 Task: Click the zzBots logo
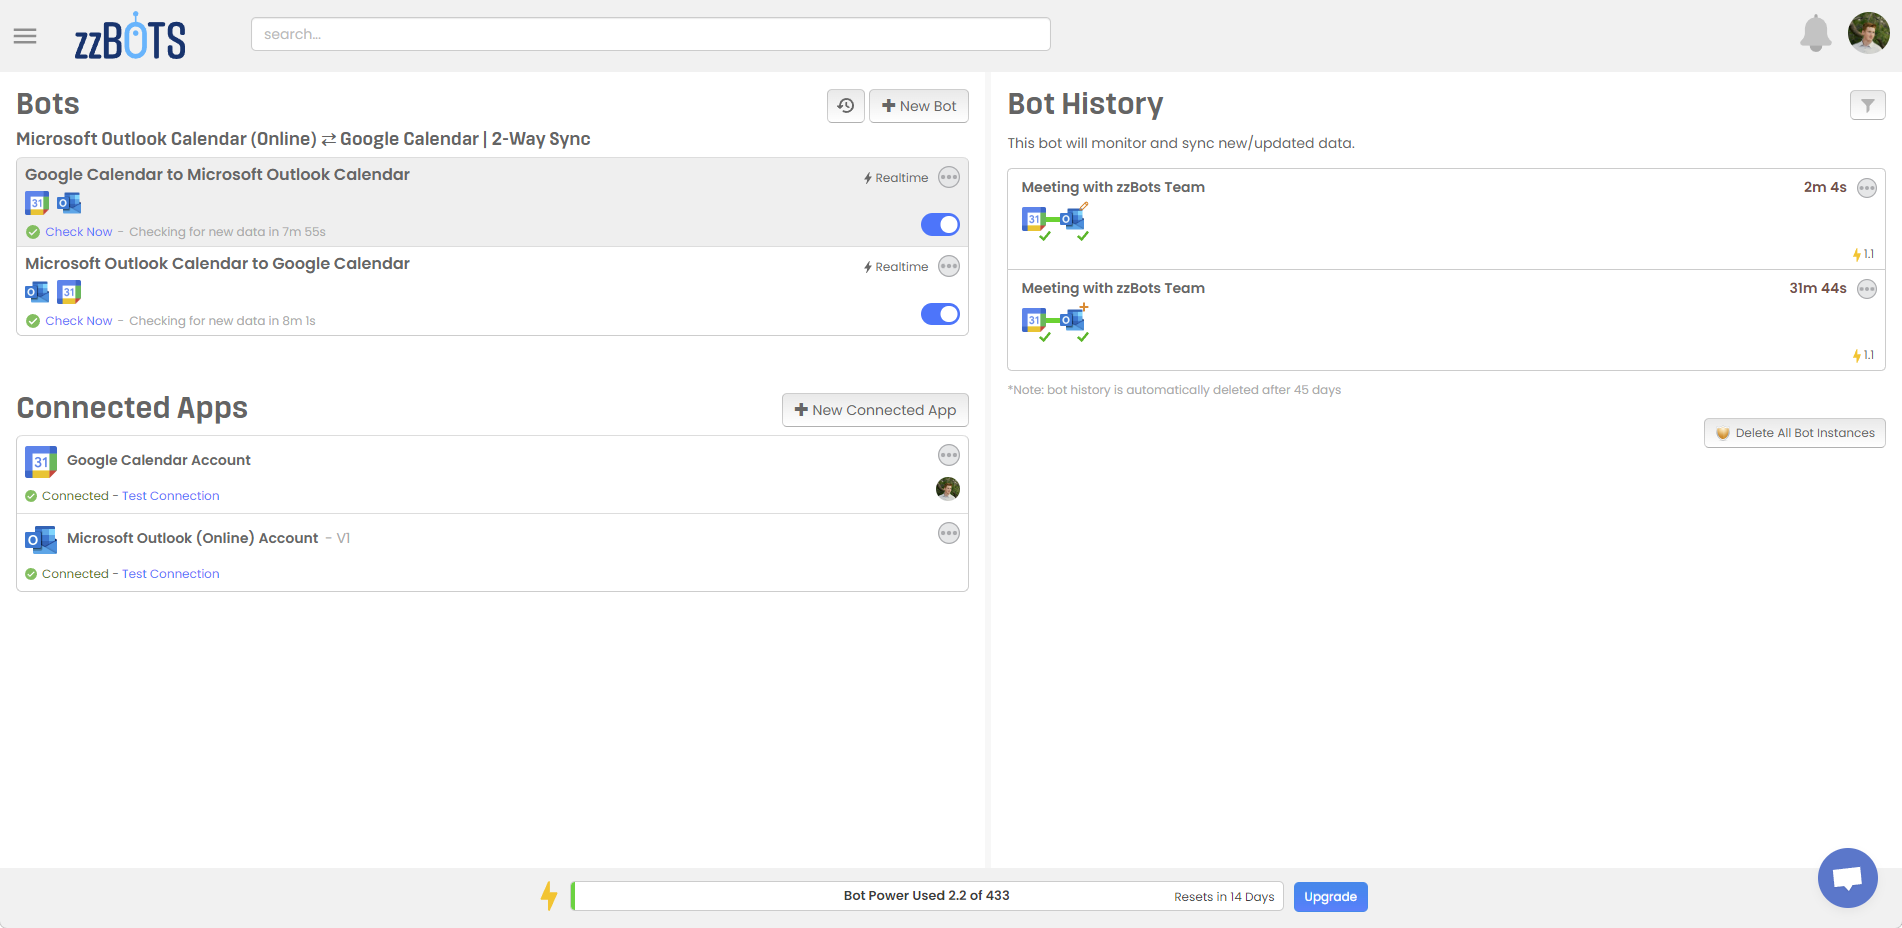pyautogui.click(x=130, y=37)
